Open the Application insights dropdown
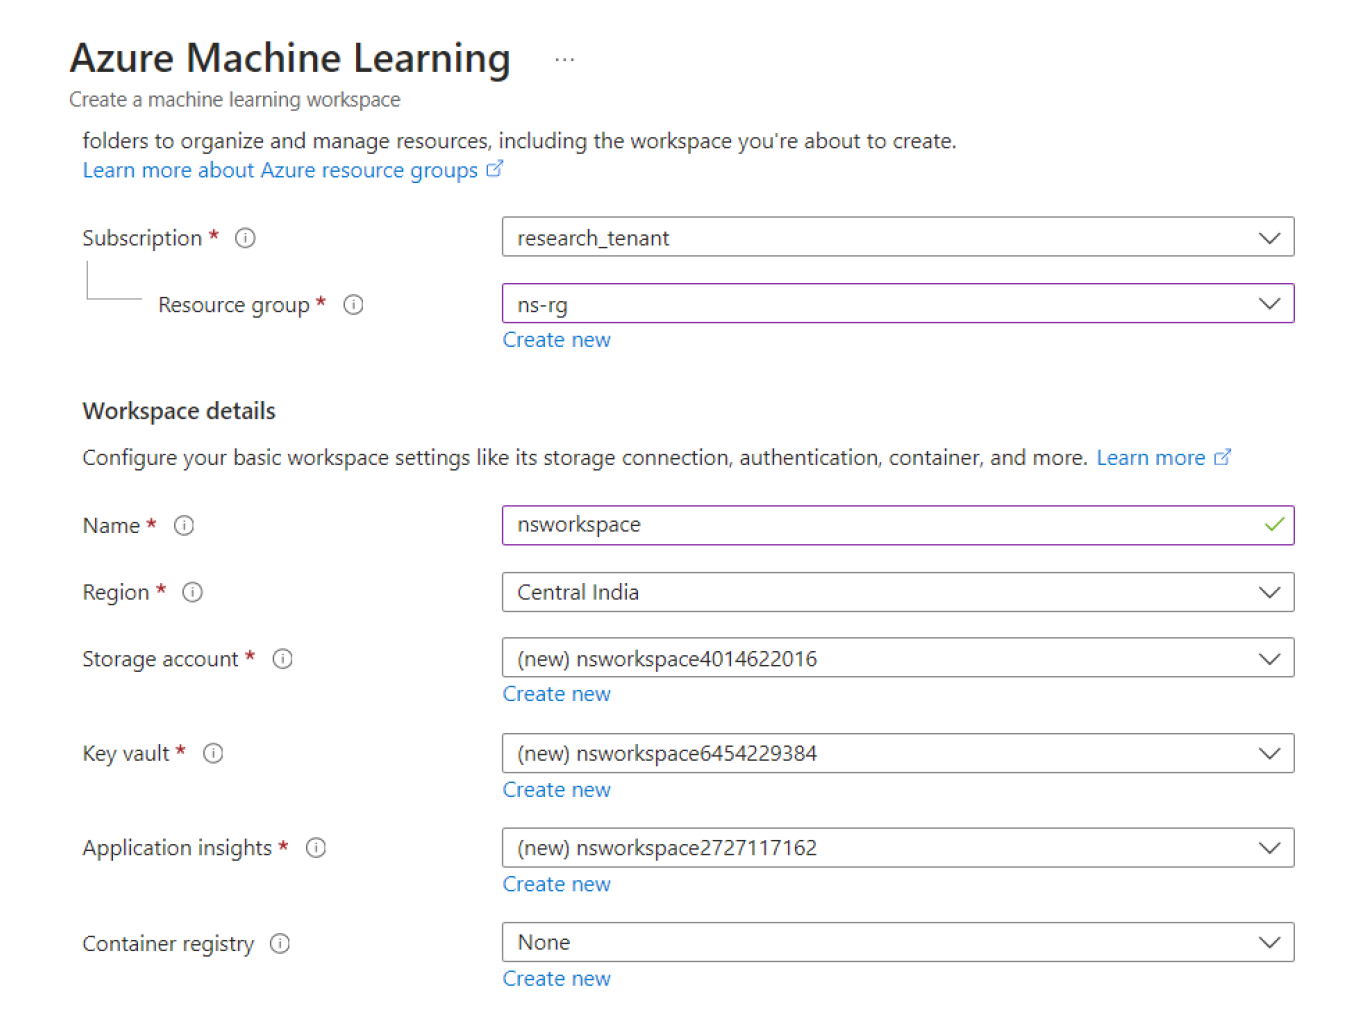The height and width of the screenshot is (1010, 1363). [x=897, y=848]
